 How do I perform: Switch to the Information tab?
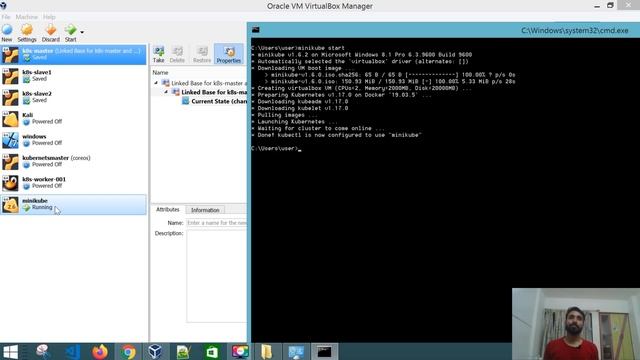pyautogui.click(x=205, y=210)
